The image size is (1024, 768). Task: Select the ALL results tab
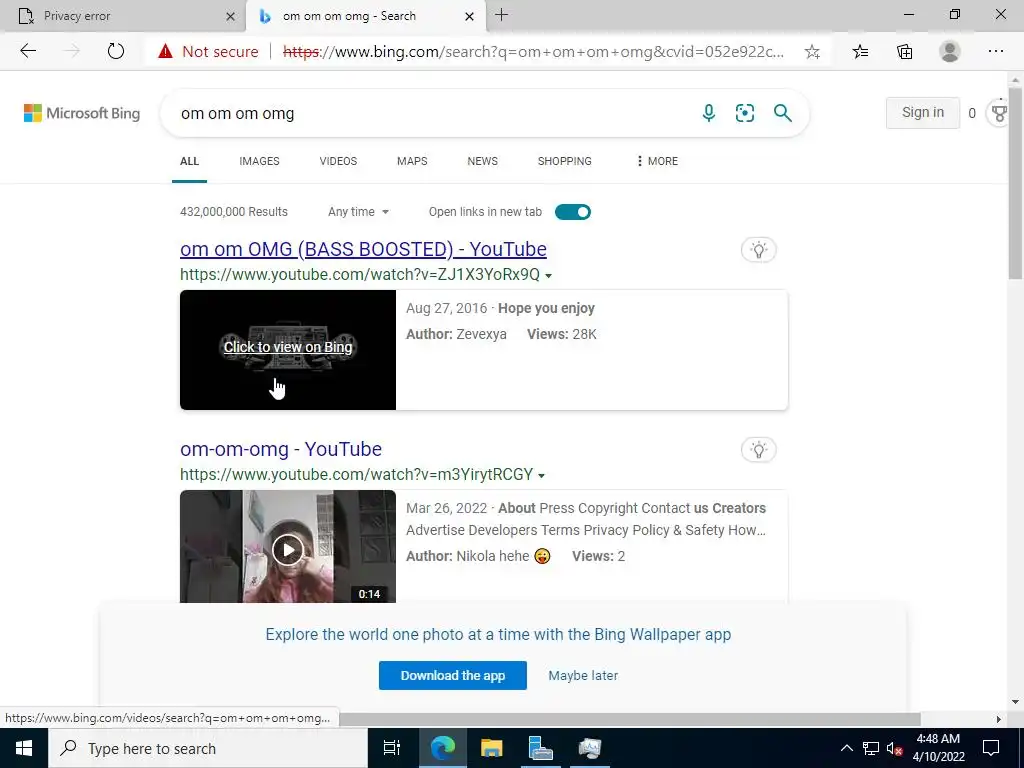point(189,161)
